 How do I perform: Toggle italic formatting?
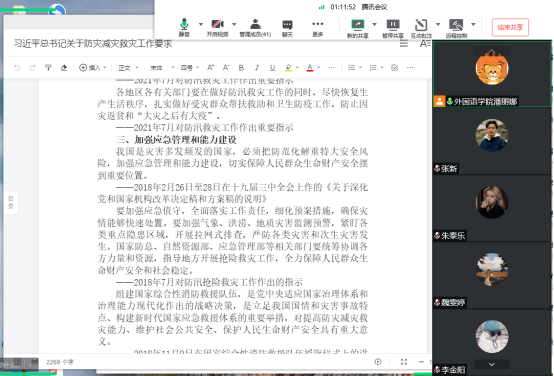click(x=257, y=67)
